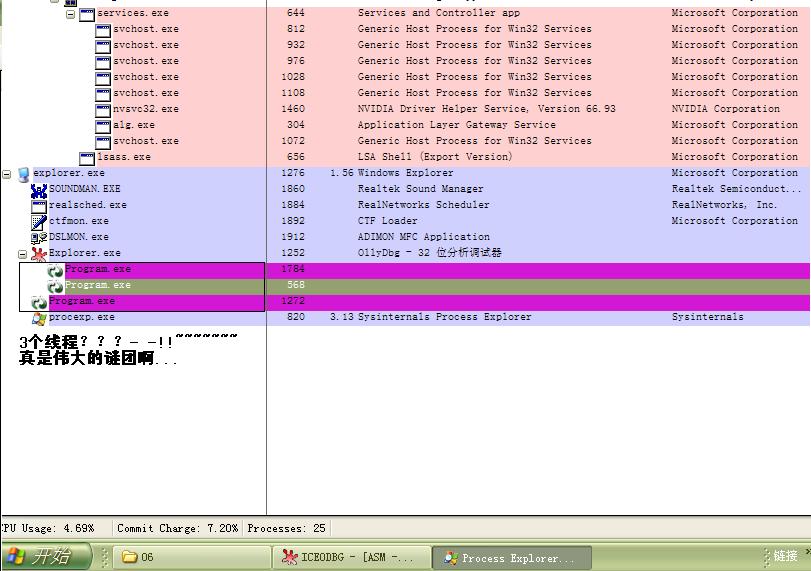
Task: Open the Windows Start button
Action: pyautogui.click(x=46, y=557)
